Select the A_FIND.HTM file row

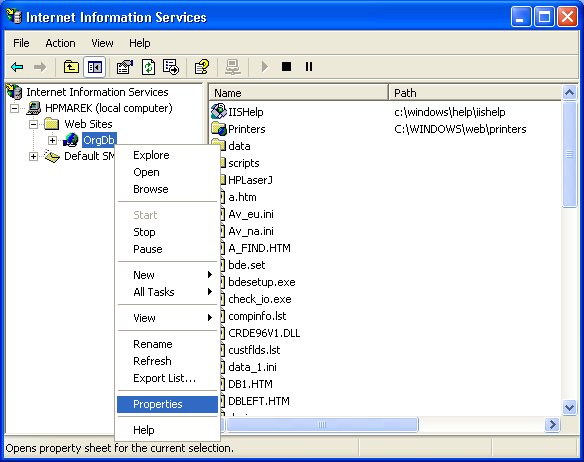[x=259, y=248]
